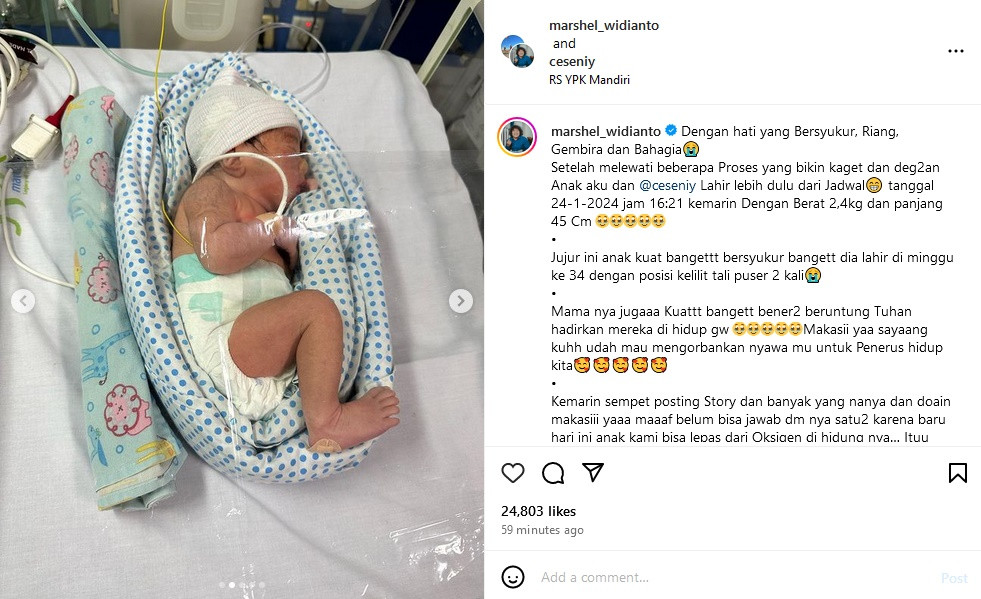Go to previous photo arrow
Viewport: 981px width, 599px height.
[23, 301]
